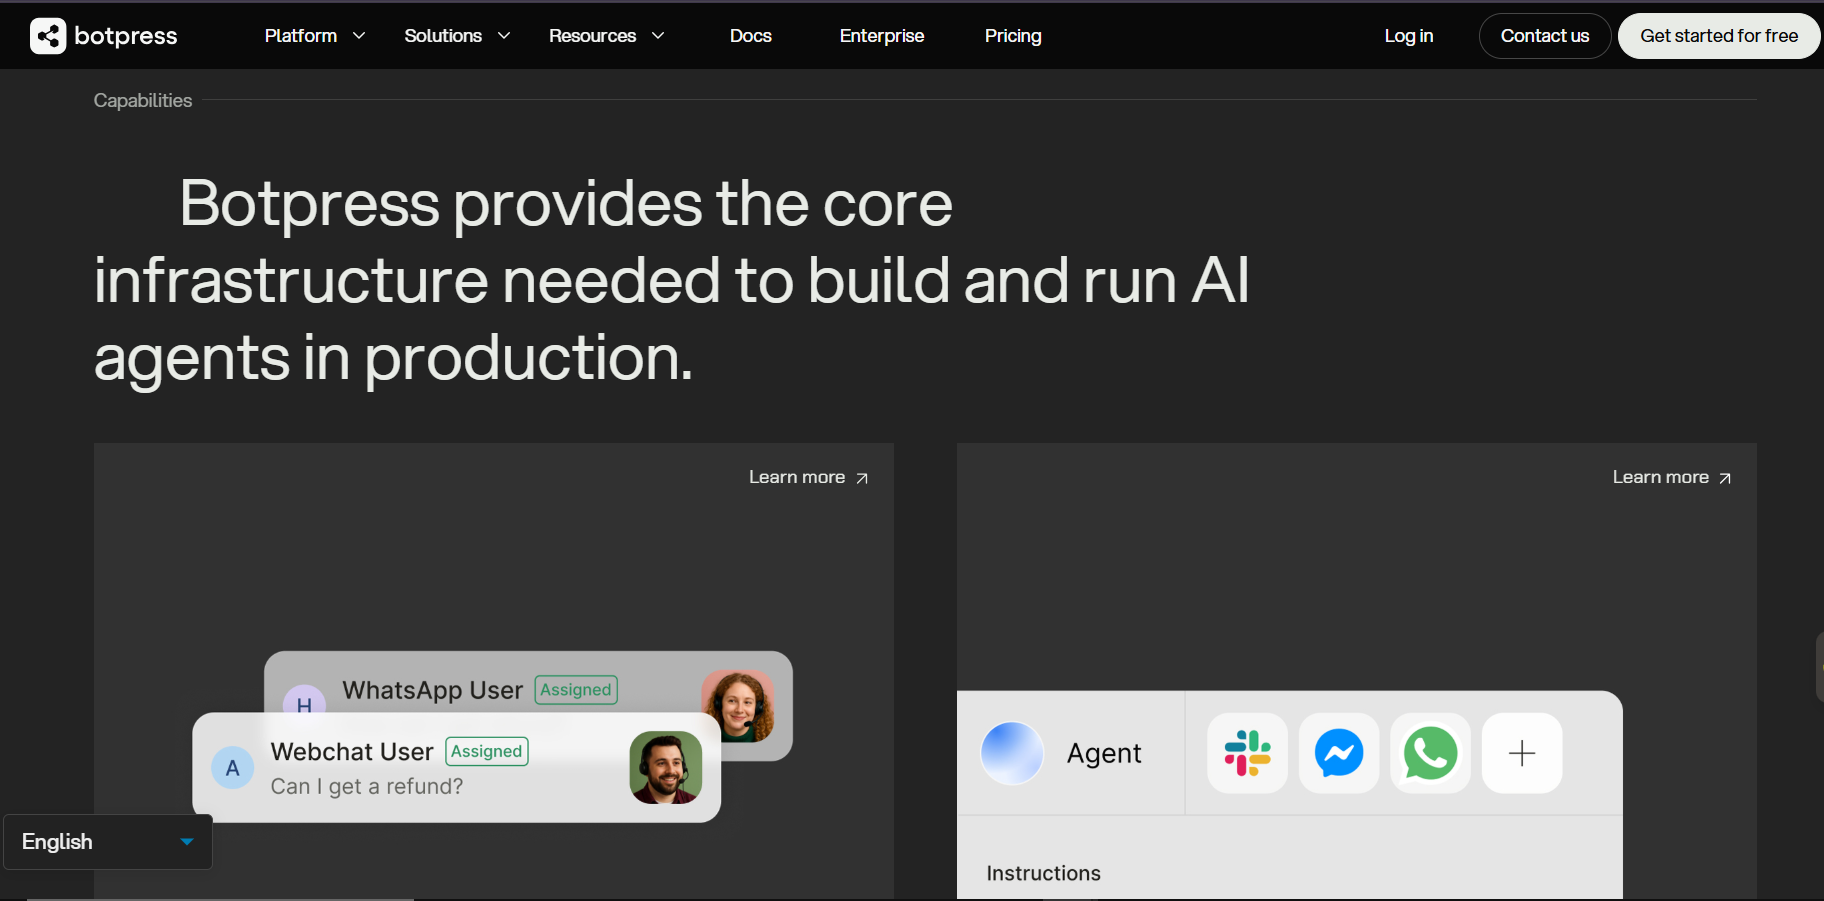Expand the Solutions menu chevron
The width and height of the screenshot is (1824, 901).
point(504,36)
